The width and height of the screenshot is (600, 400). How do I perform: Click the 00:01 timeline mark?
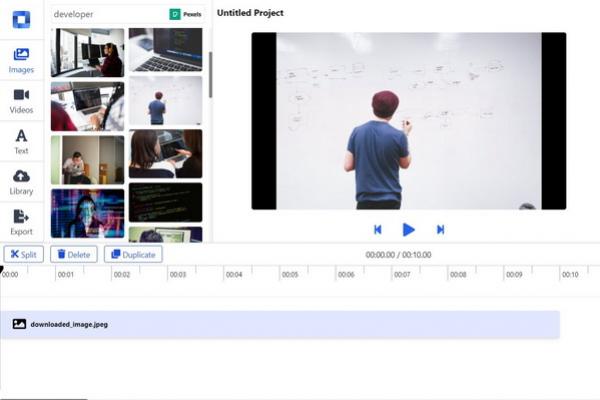(x=65, y=275)
